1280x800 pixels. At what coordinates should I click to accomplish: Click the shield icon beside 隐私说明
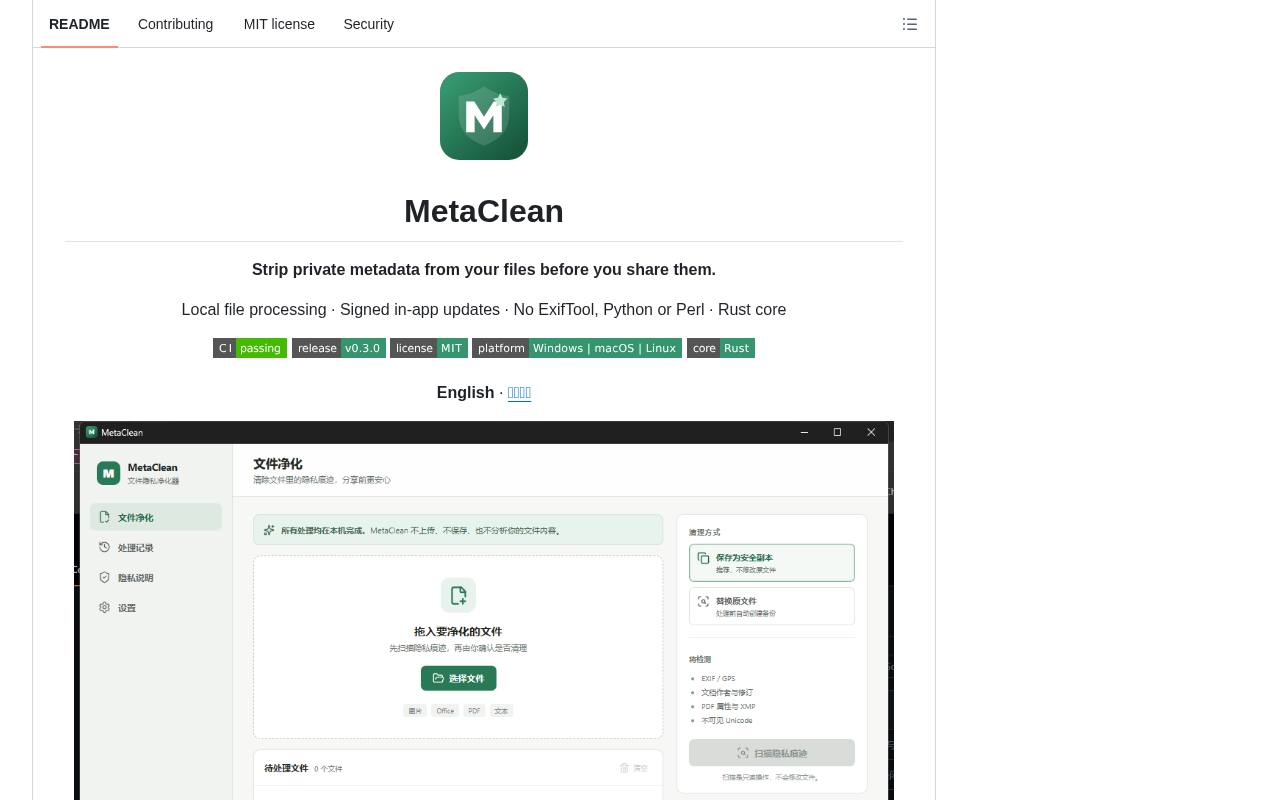click(104, 577)
